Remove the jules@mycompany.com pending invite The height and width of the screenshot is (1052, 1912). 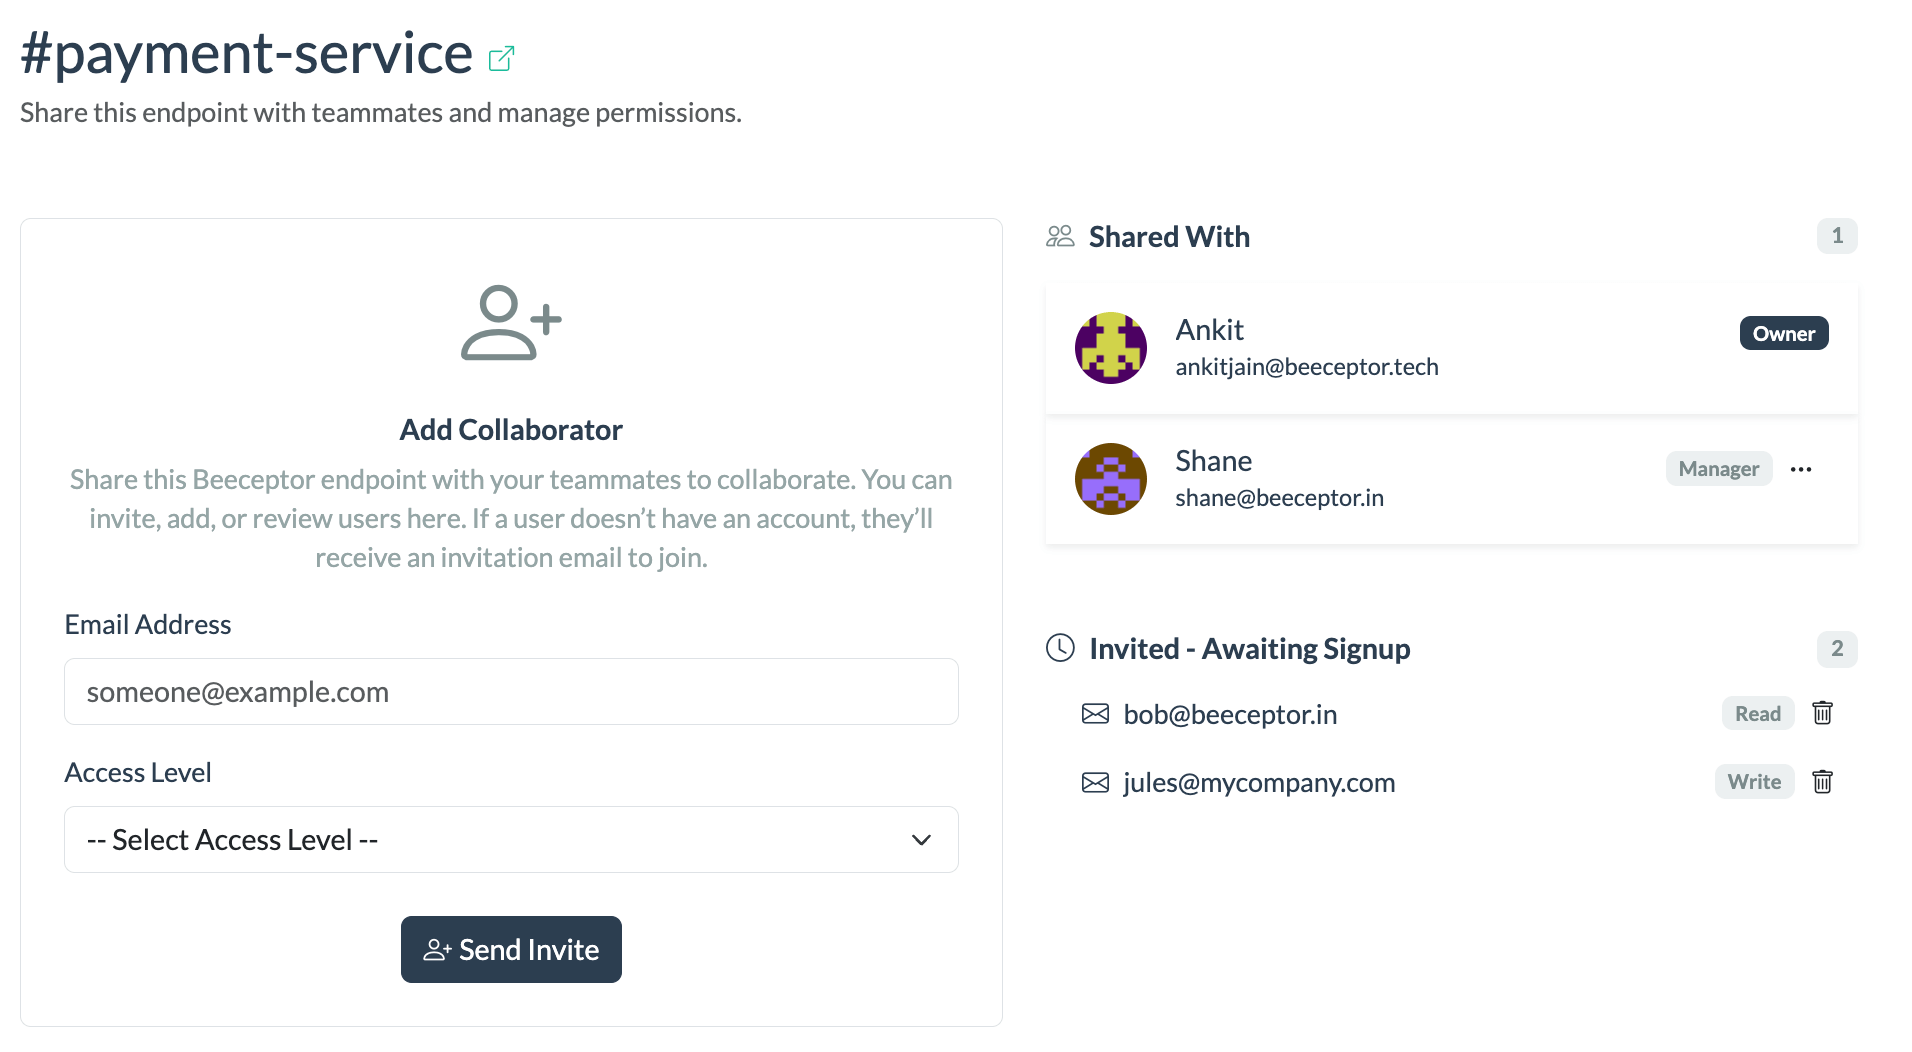coord(1822,782)
